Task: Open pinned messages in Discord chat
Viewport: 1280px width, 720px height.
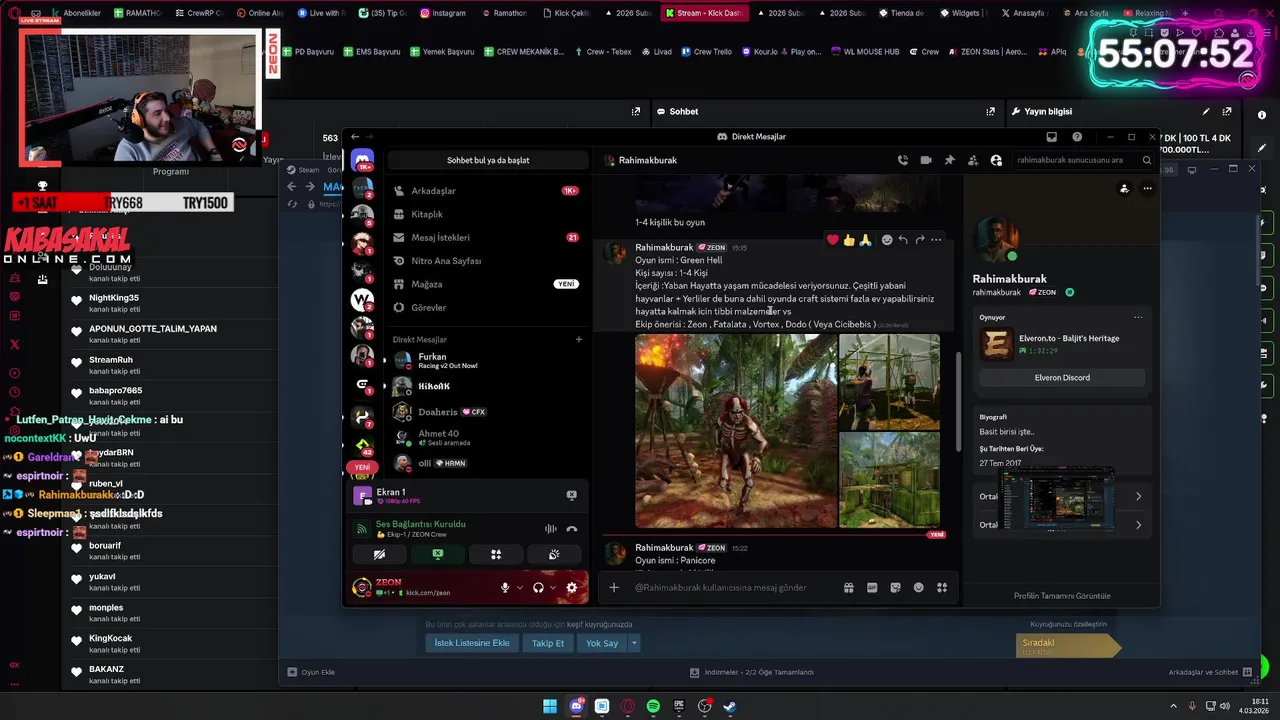Action: [x=949, y=160]
